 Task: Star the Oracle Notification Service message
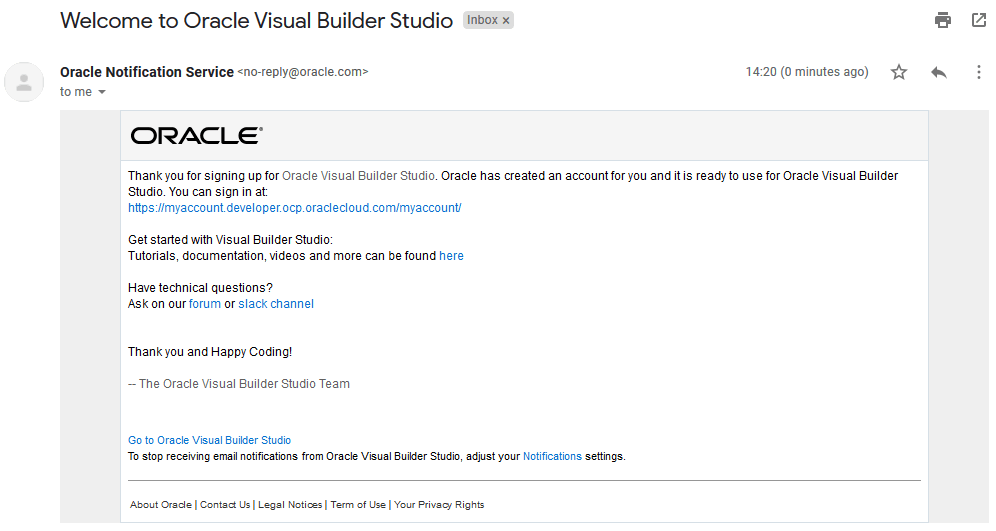pos(898,72)
